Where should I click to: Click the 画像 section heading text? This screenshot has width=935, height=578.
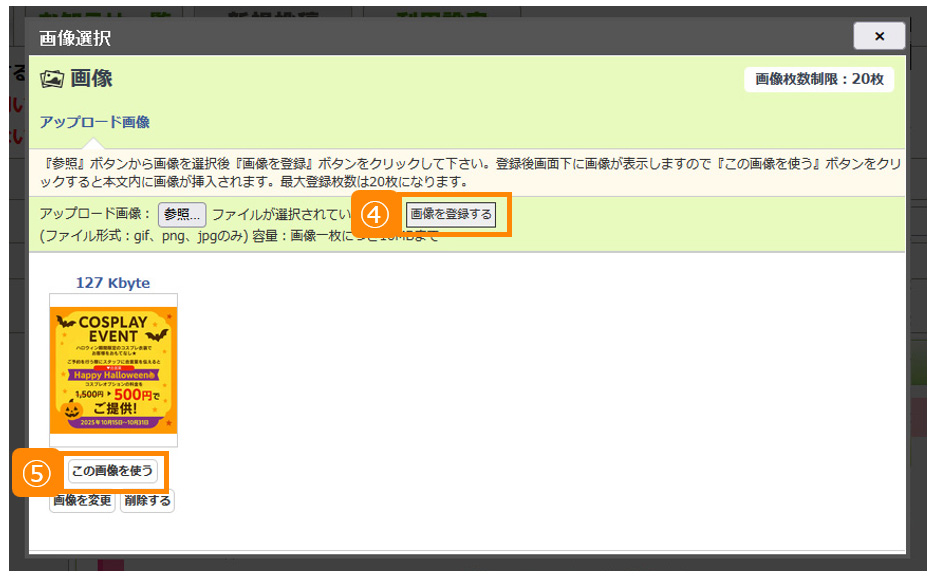91,79
